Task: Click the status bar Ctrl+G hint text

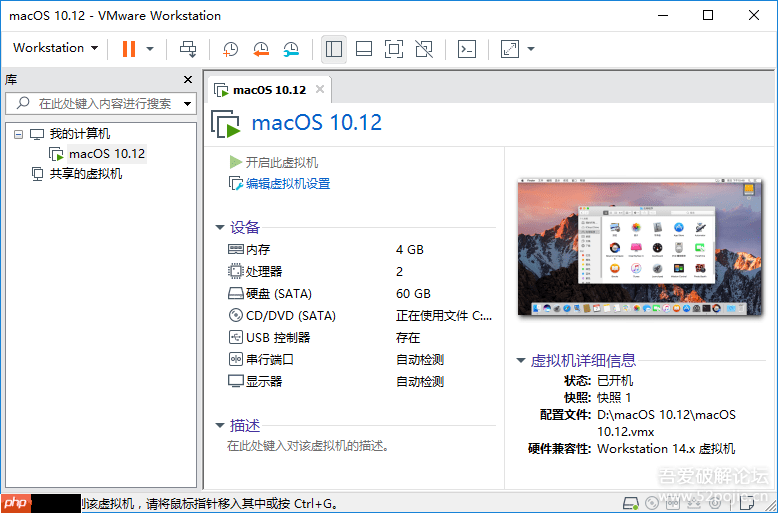Action: click(210, 504)
